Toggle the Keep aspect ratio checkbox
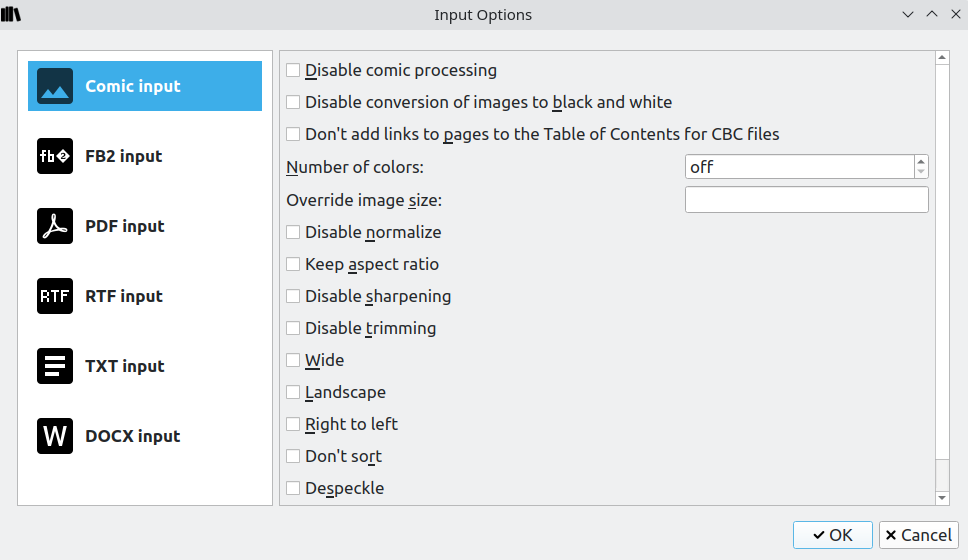 [x=293, y=264]
